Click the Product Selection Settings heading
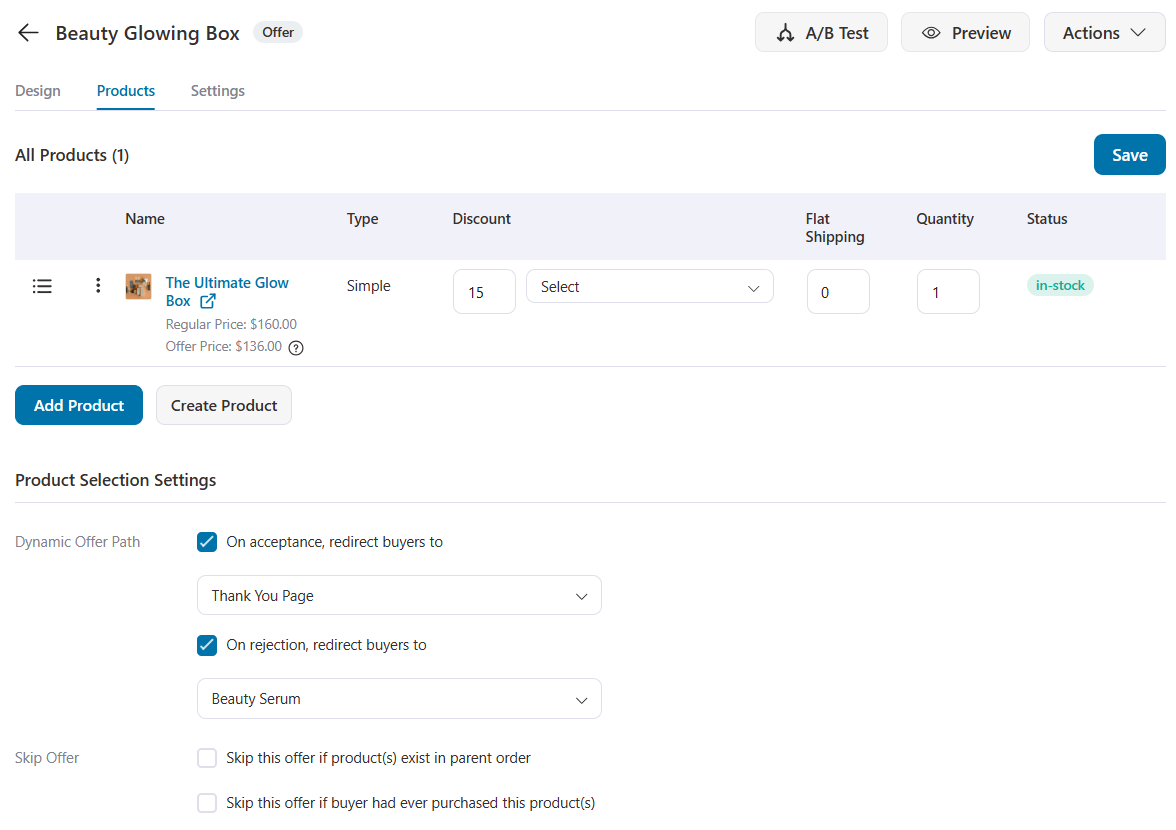 (116, 480)
